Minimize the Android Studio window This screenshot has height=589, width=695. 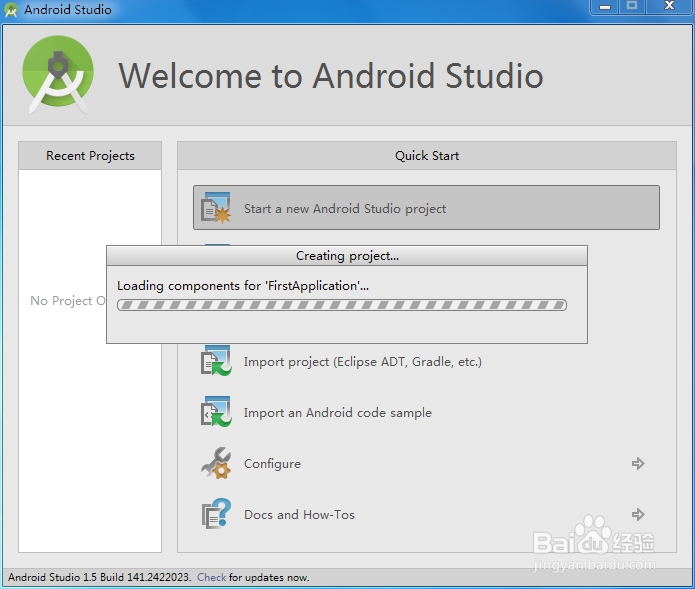click(x=605, y=7)
